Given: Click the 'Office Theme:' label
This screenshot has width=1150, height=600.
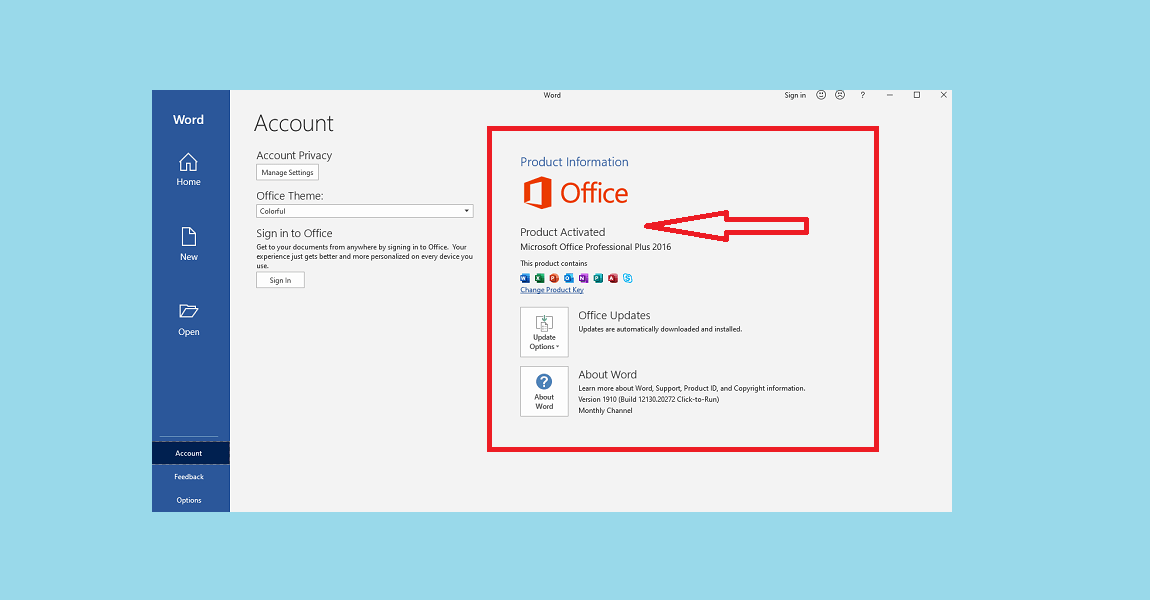Looking at the screenshot, I should coord(290,196).
